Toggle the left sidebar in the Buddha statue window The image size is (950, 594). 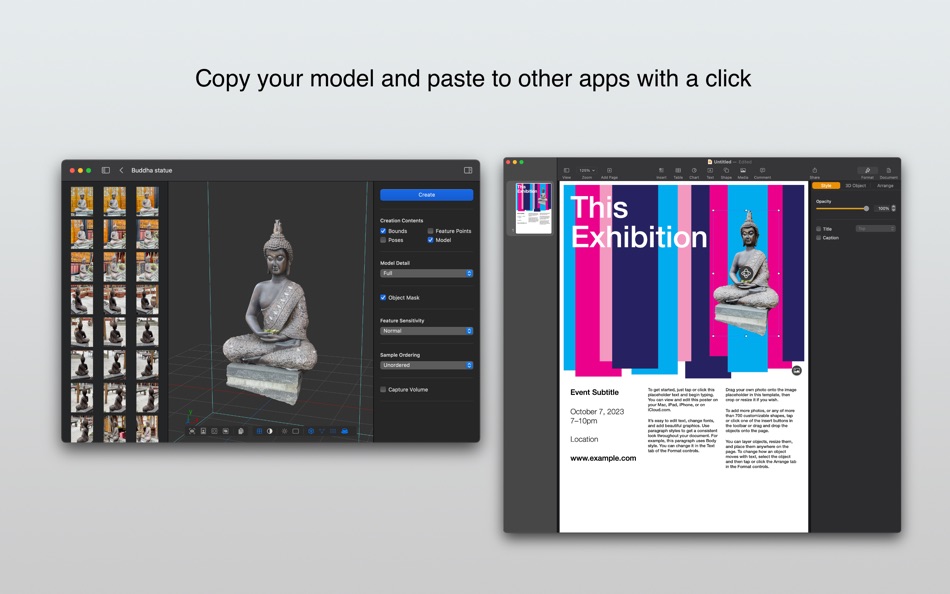(x=105, y=170)
